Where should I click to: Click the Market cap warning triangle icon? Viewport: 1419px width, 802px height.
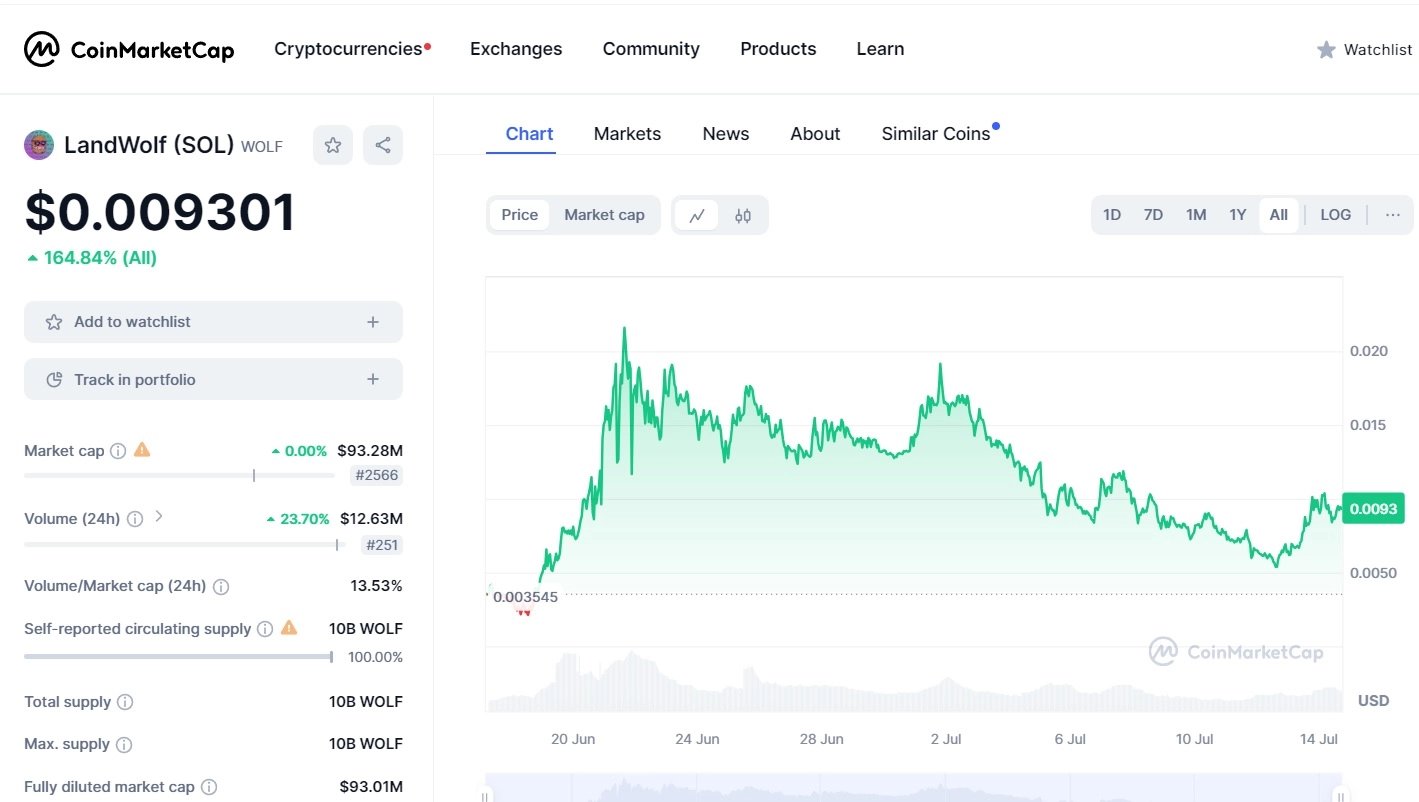142,450
